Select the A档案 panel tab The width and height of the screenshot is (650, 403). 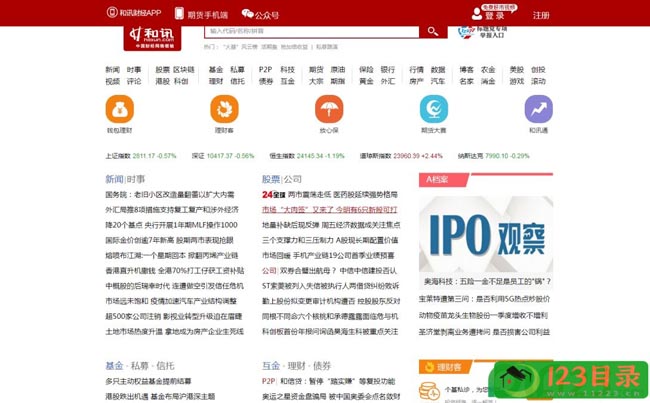443,180
